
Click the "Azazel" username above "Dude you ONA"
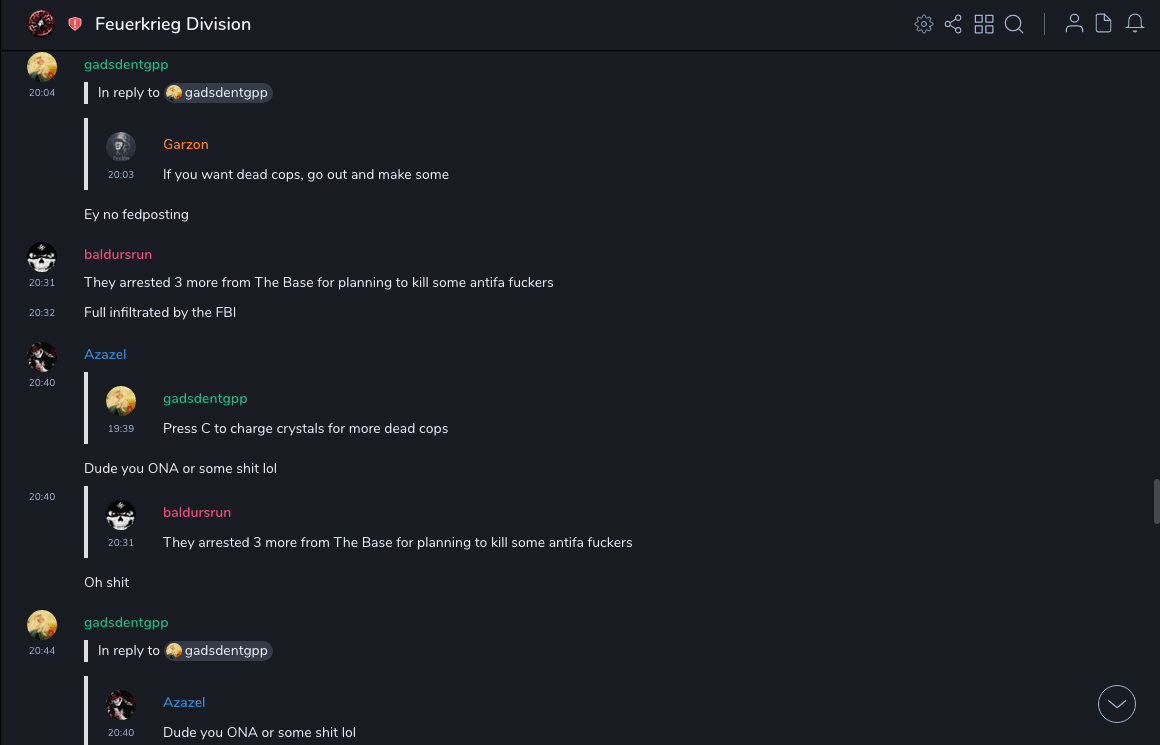105,355
